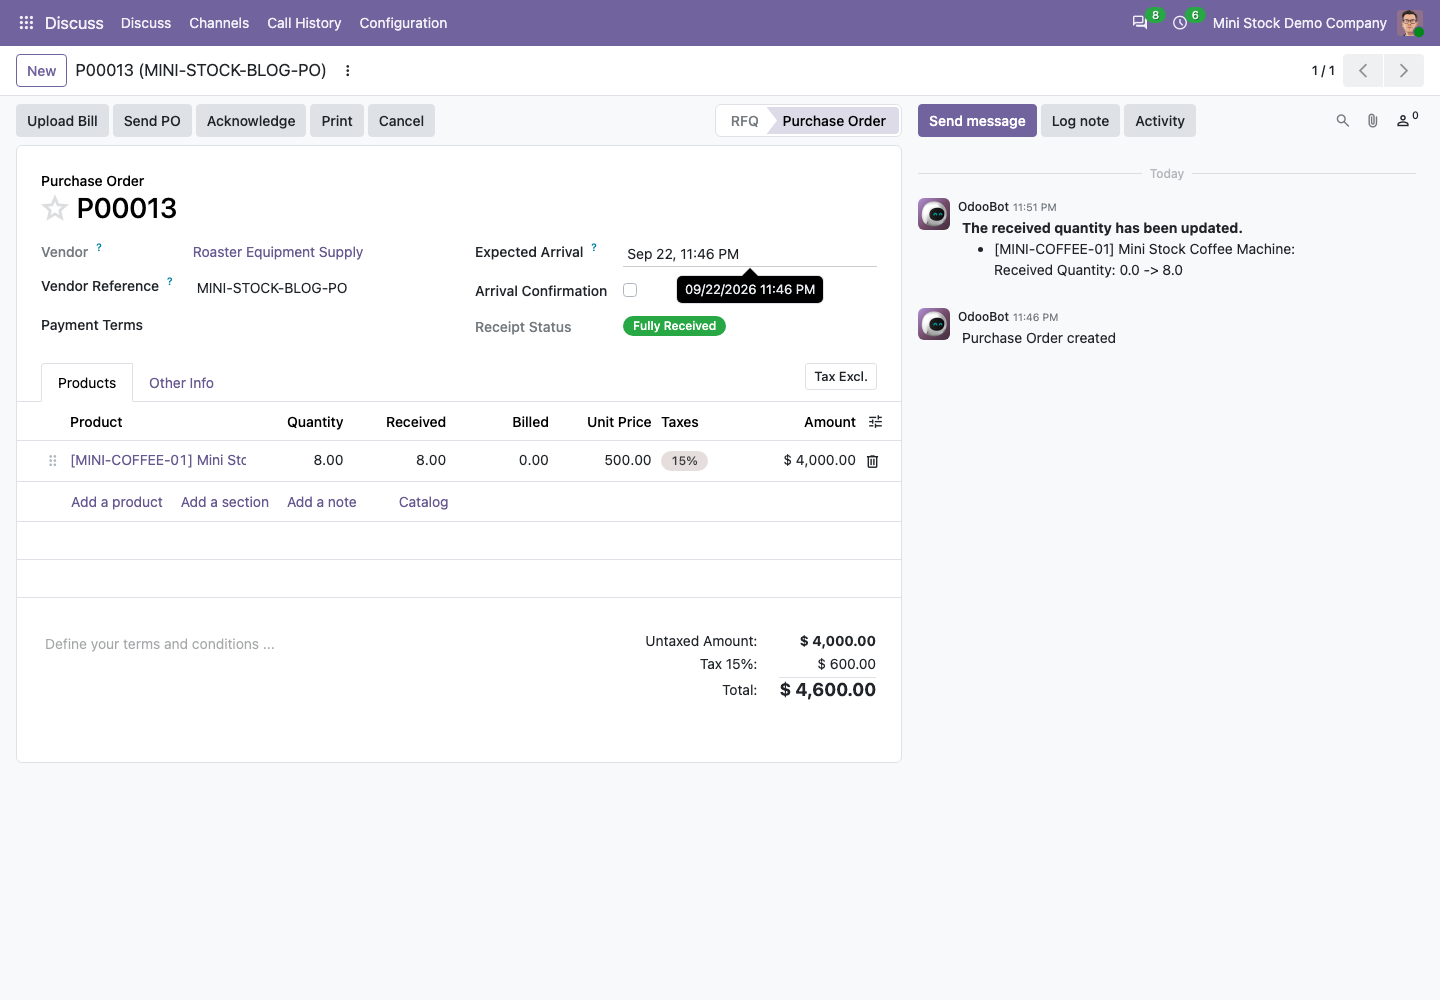The image size is (1440, 1000).
Task: Open attachments paperclip icon
Action: click(1373, 121)
